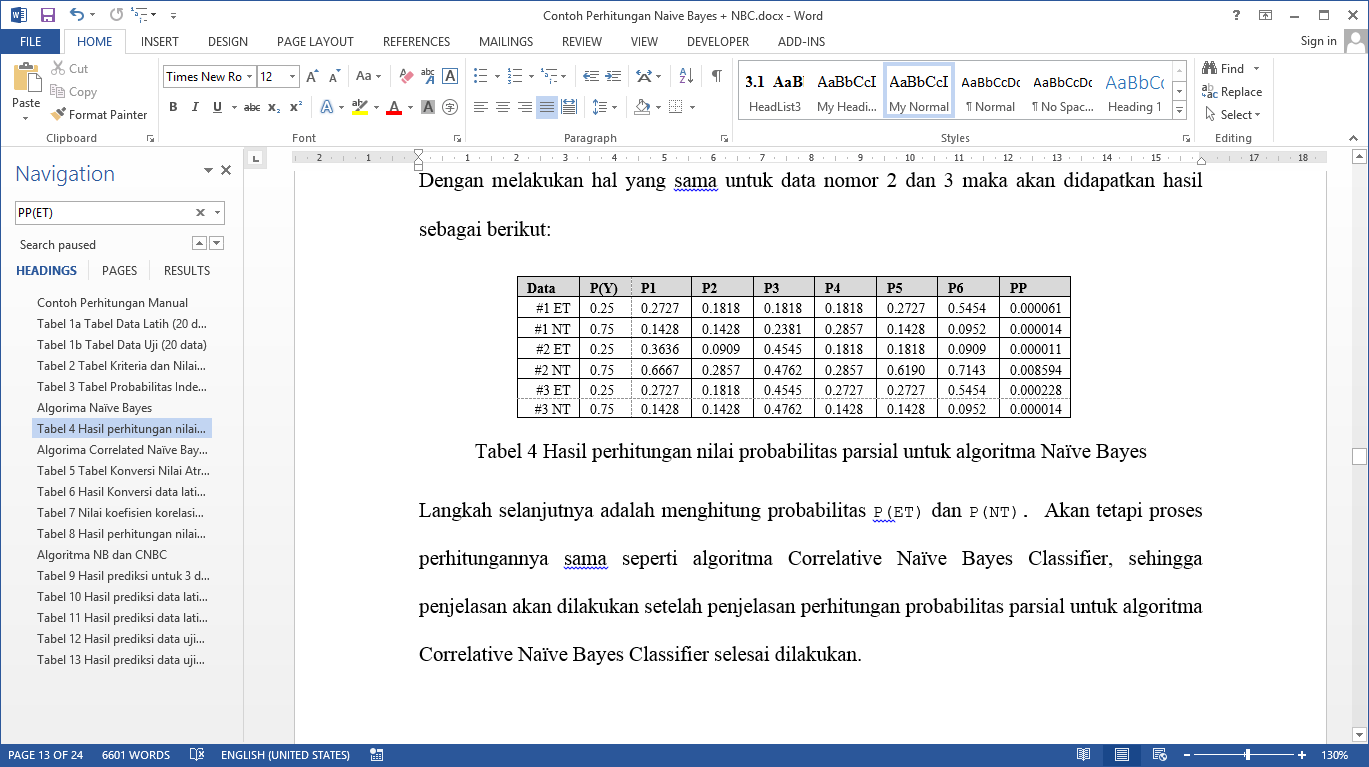Toggle Italic formatting
This screenshot has height=767, width=1369.
[195, 107]
